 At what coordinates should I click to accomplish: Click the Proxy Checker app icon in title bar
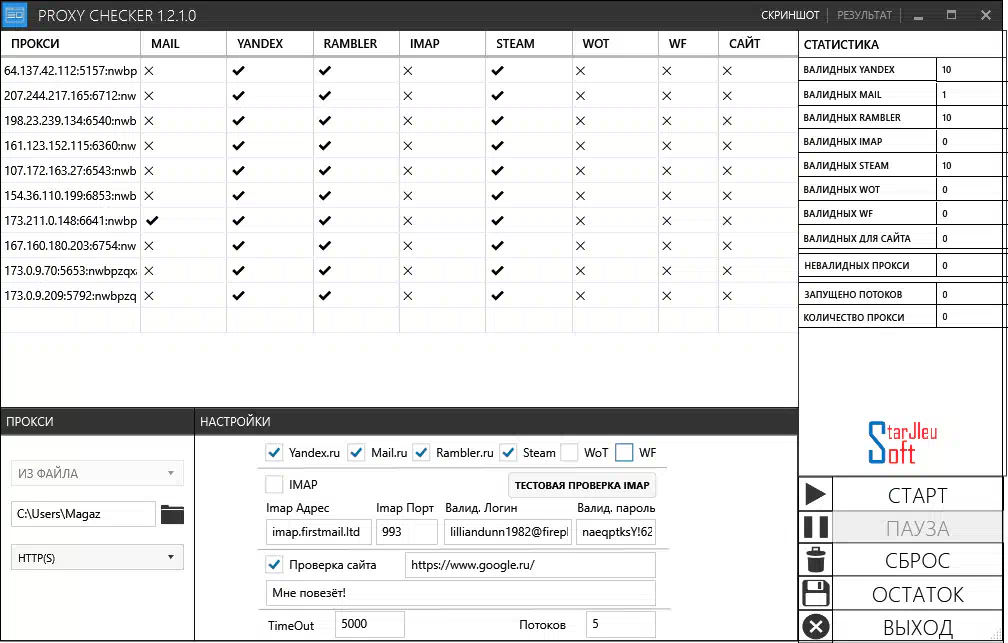click(x=14, y=15)
